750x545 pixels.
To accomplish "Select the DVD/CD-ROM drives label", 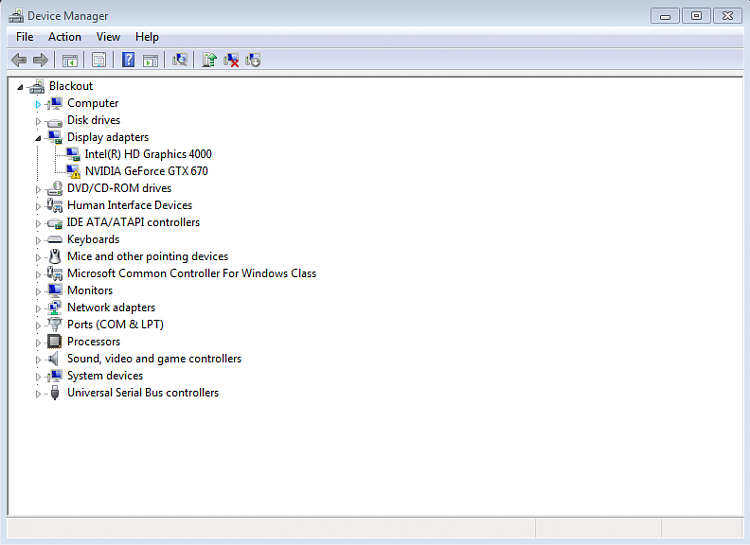I will tap(119, 188).
